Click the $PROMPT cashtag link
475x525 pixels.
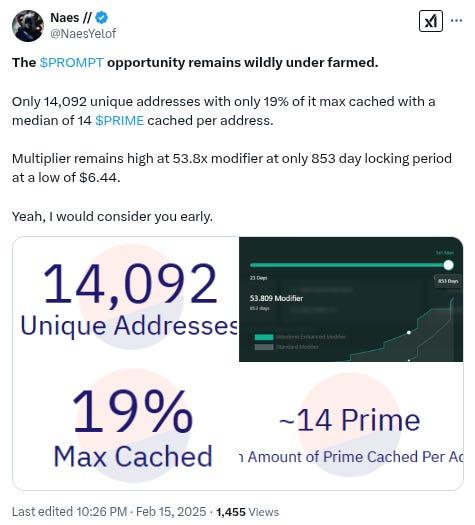pyautogui.click(x=71, y=62)
